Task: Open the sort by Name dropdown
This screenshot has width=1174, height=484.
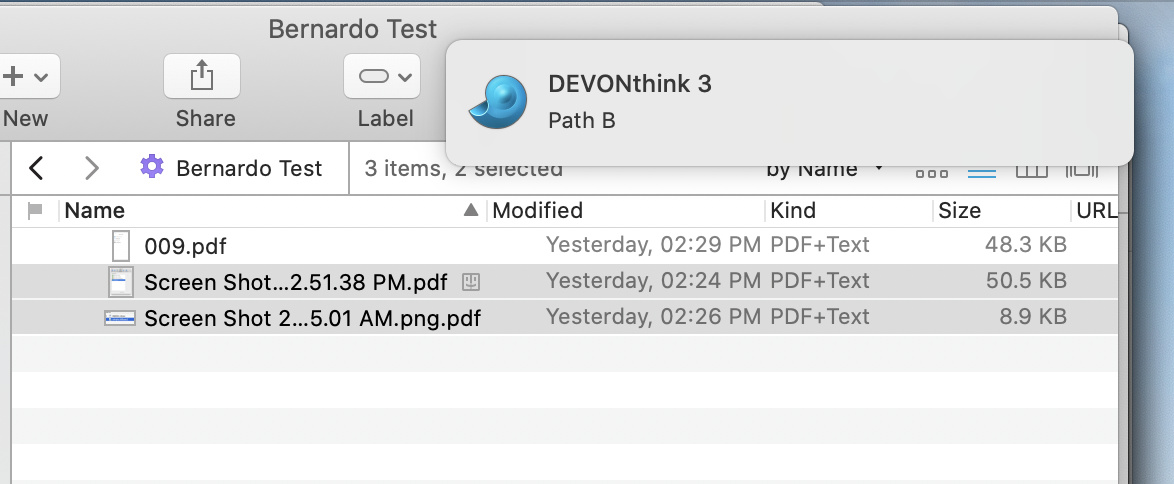Action: 825,169
